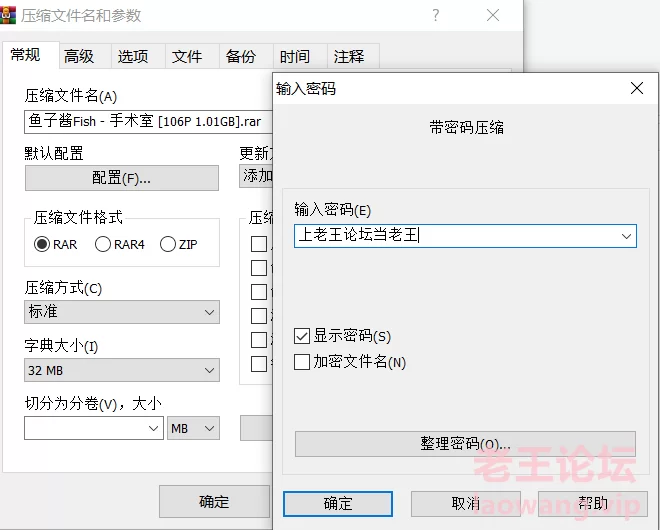Screen dimensions: 660x530
Task: Tick the first checkbox in compression options group
Action: (x=259, y=244)
